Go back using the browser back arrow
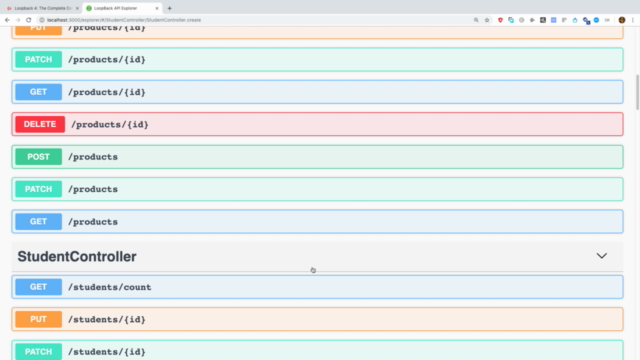 7,20
